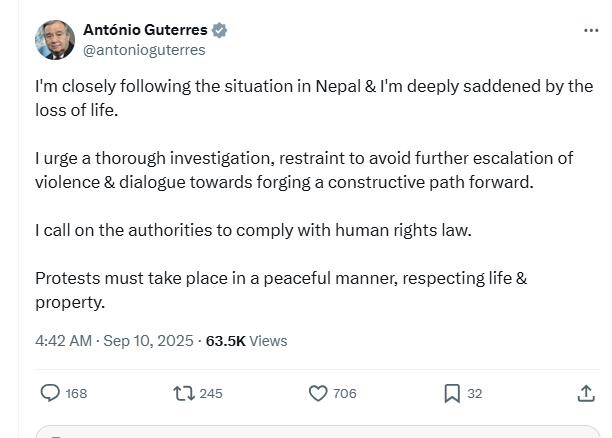Click the 168 replies count
Screen dimensions: 612x438
pos(76,393)
